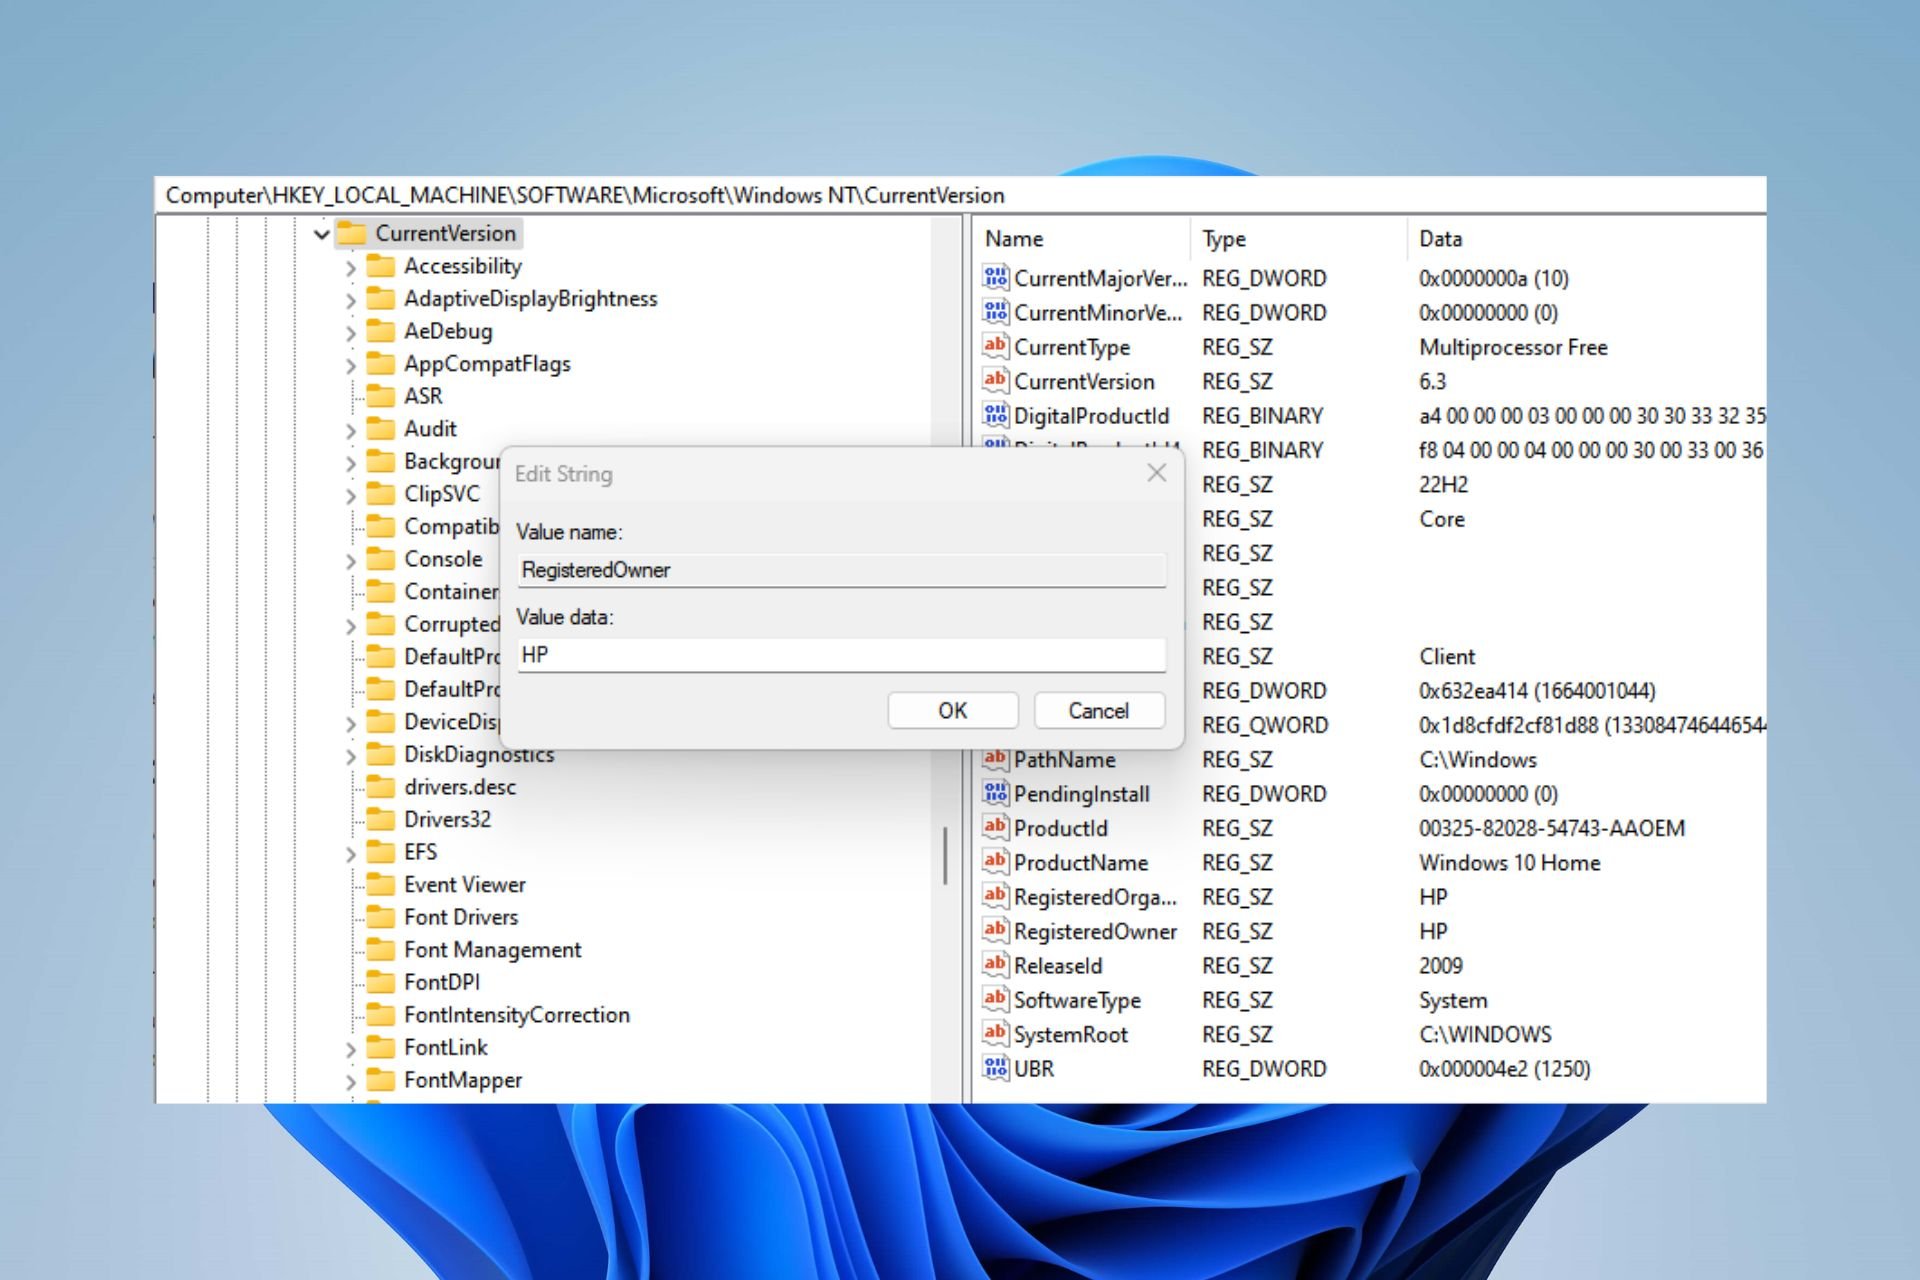Click the RegisteredOwner string value icon
The width and height of the screenshot is (1920, 1280).
tap(995, 930)
